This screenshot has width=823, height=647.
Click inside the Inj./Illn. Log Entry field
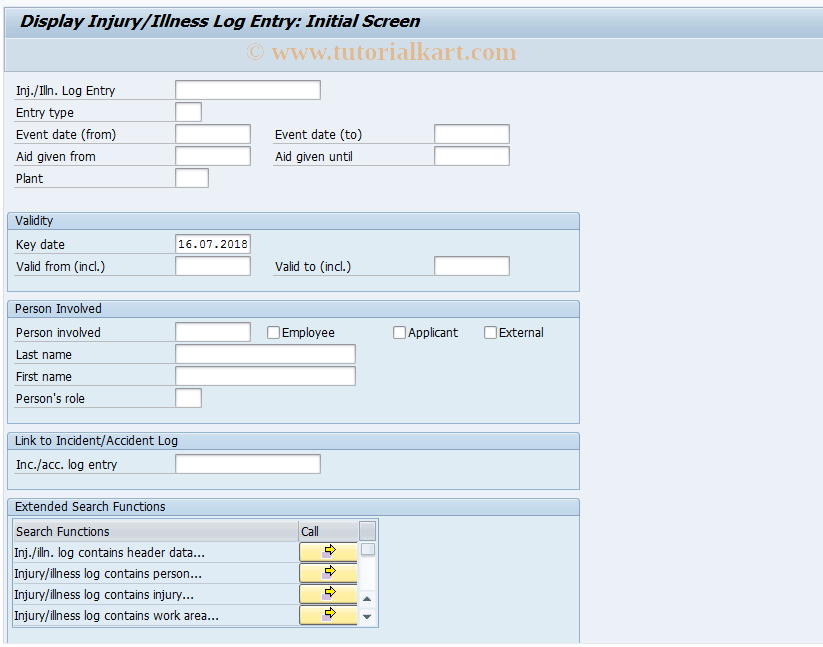click(246, 89)
